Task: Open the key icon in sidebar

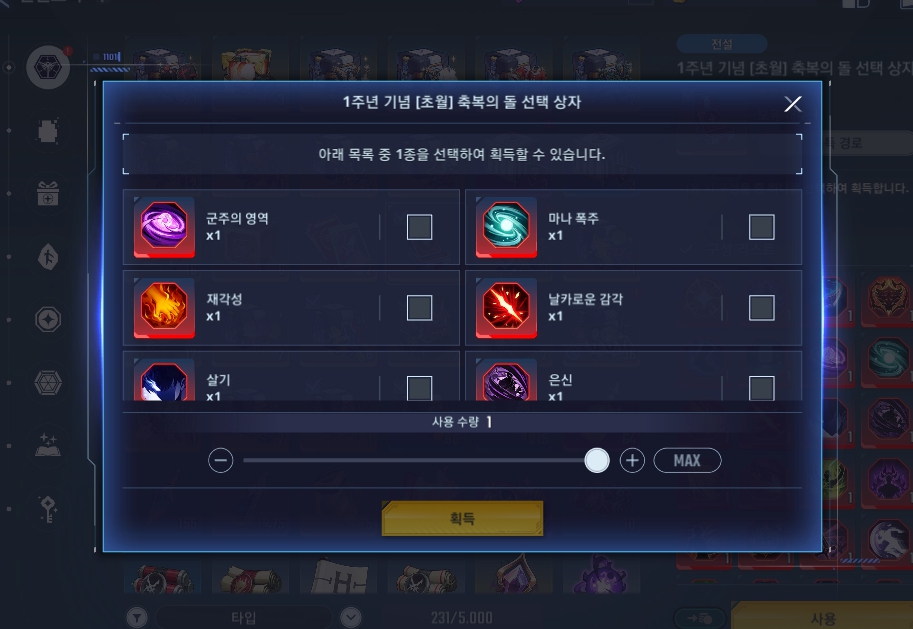Action: (48, 509)
